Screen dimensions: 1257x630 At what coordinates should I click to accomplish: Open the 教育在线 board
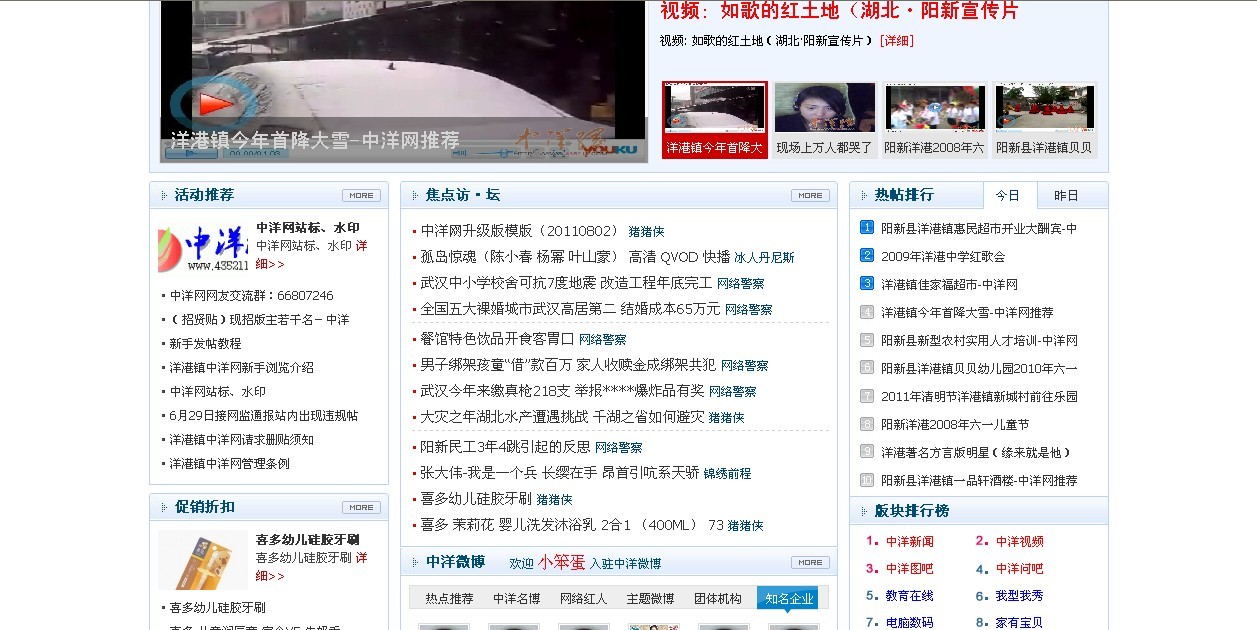909,595
